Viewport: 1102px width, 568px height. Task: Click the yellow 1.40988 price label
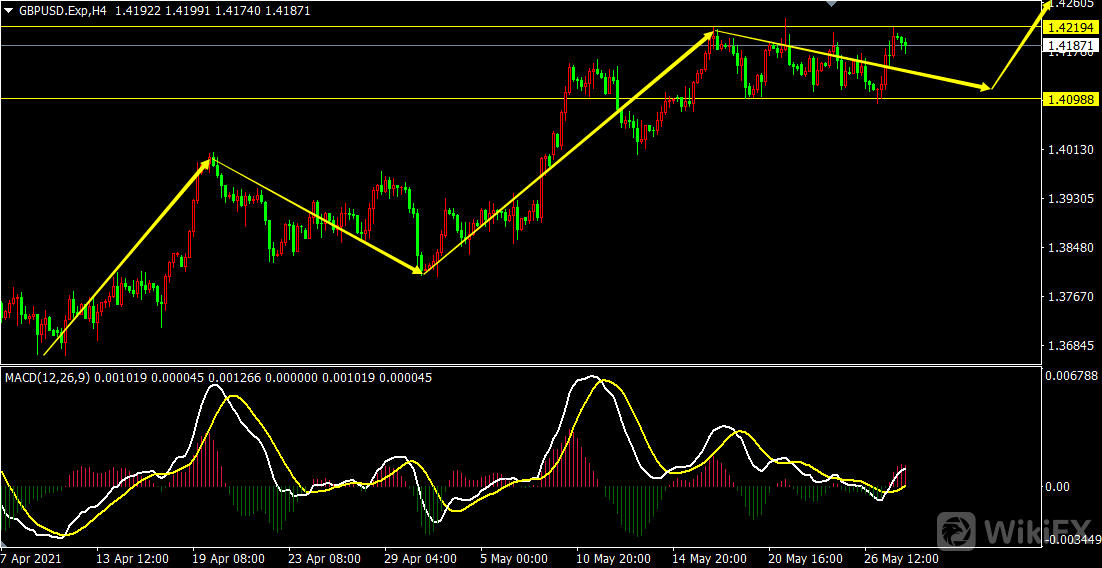pyautogui.click(x=1068, y=99)
